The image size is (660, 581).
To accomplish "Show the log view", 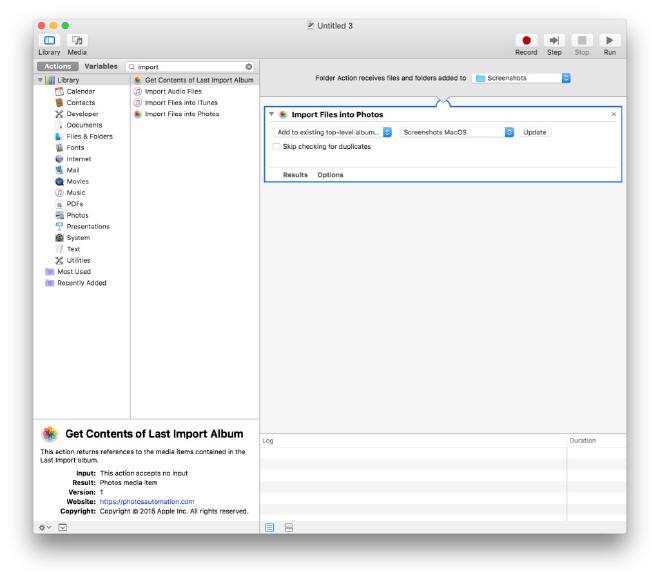I will tap(269, 528).
